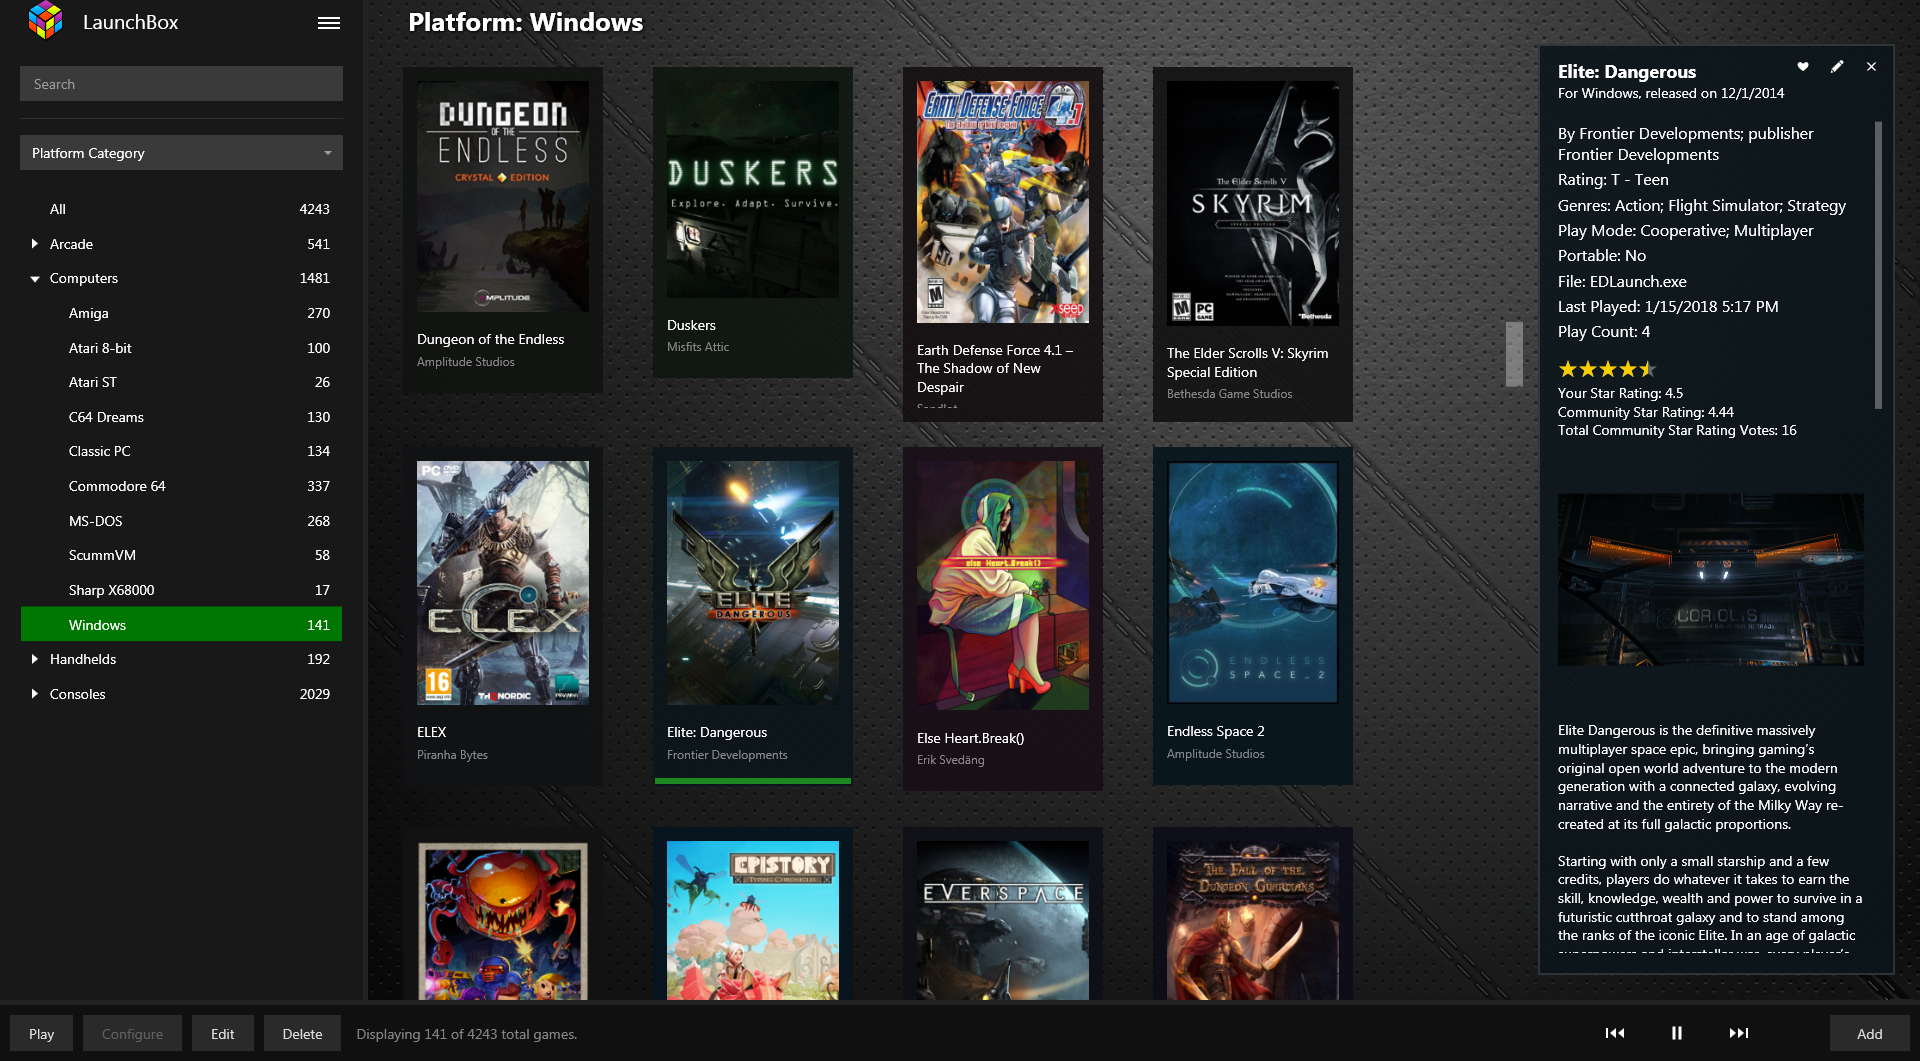The width and height of the screenshot is (1920, 1061).
Task: Edit game details with the pencil icon
Action: (1837, 67)
